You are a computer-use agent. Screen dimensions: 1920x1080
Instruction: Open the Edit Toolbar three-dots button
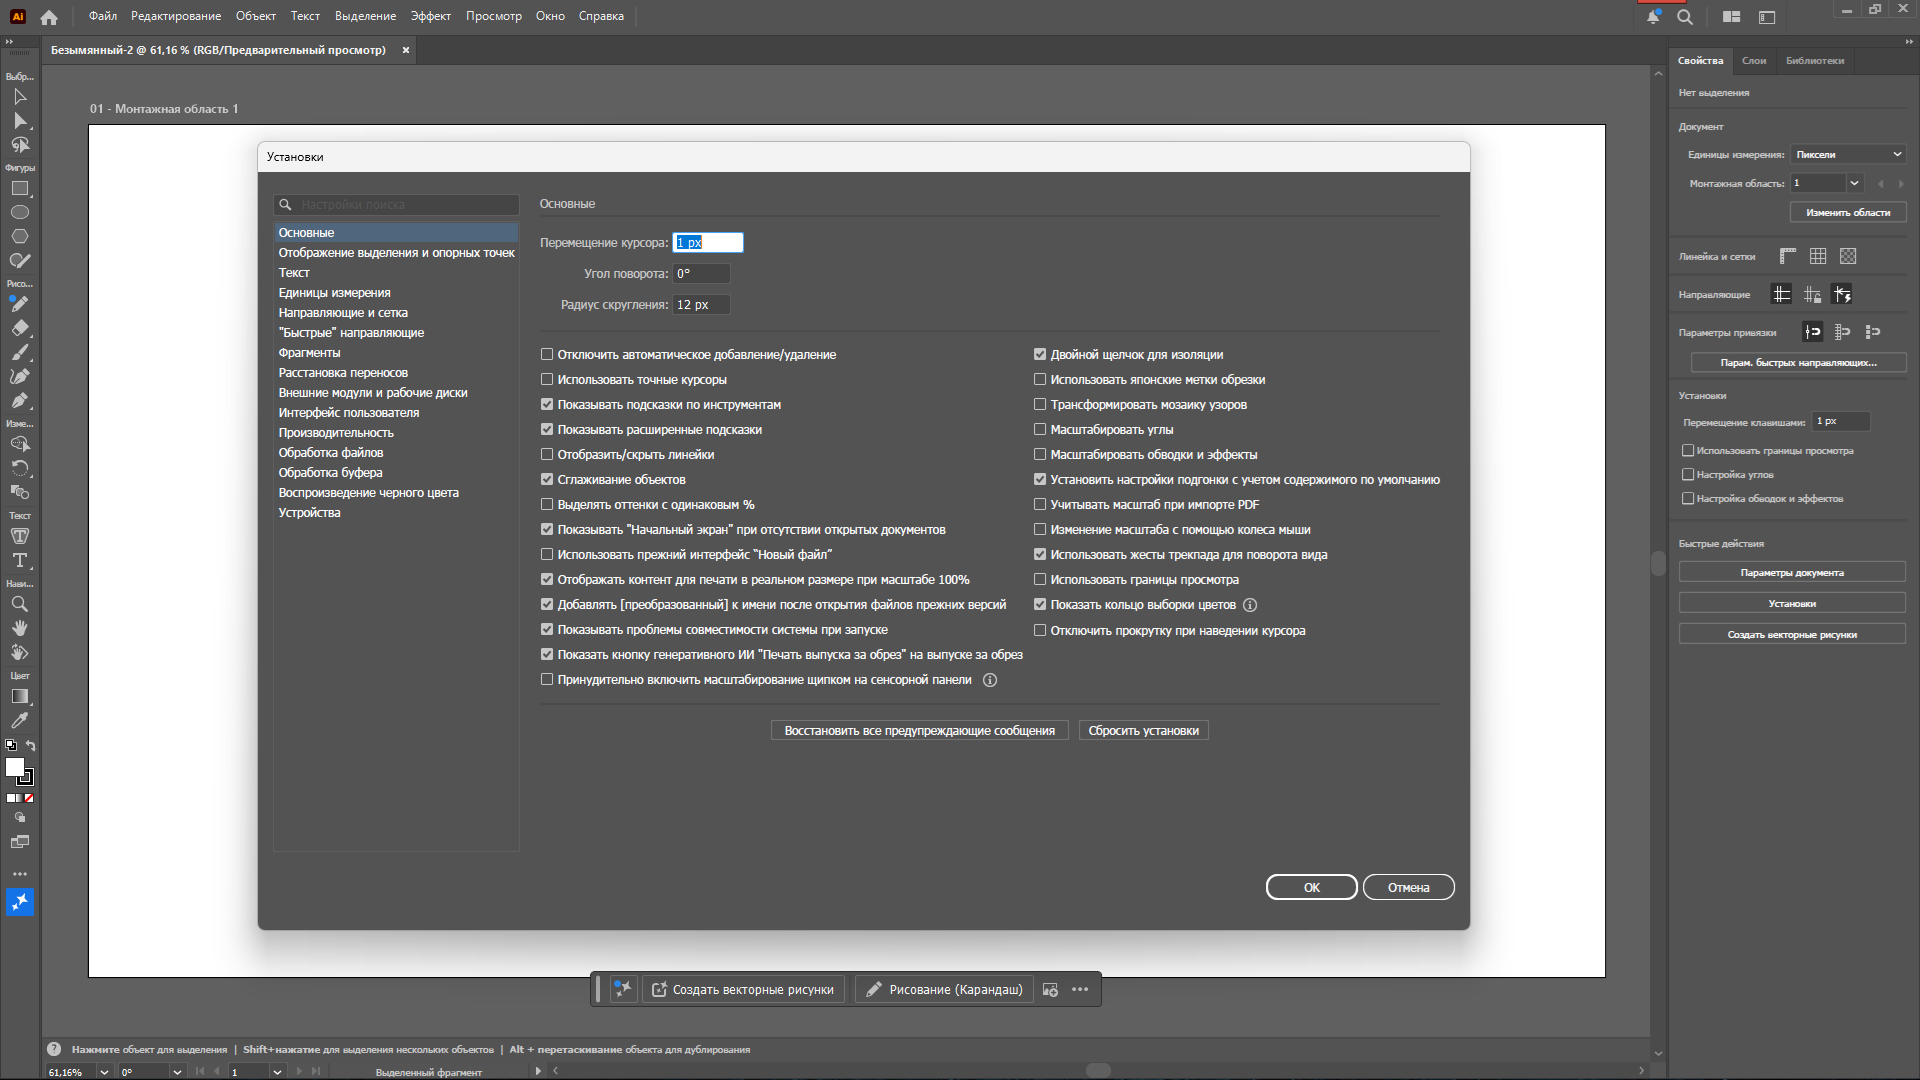(x=19, y=874)
